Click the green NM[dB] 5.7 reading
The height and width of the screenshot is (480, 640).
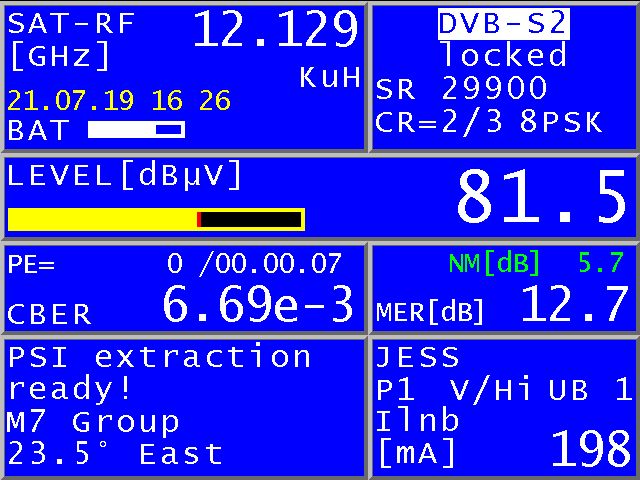click(536, 263)
